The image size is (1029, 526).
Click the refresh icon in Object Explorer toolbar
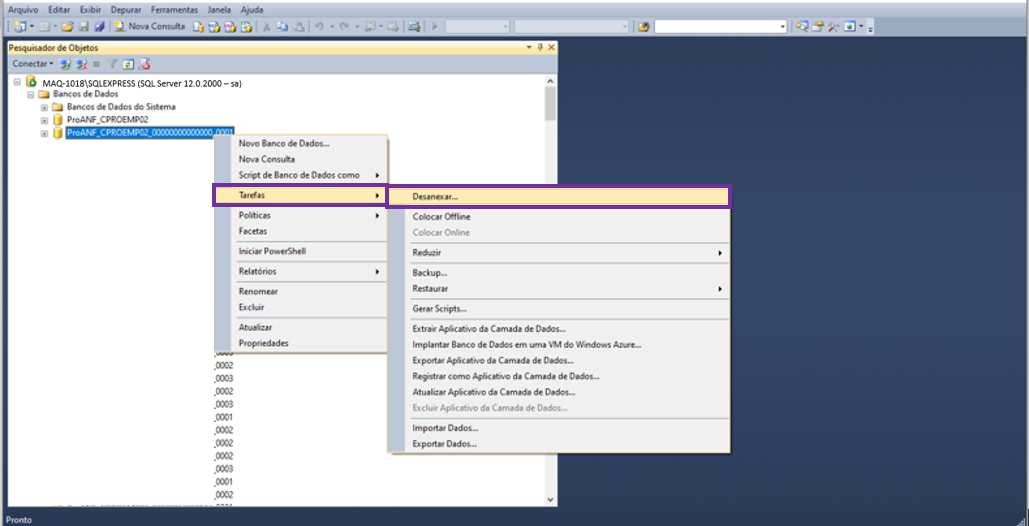(128, 63)
